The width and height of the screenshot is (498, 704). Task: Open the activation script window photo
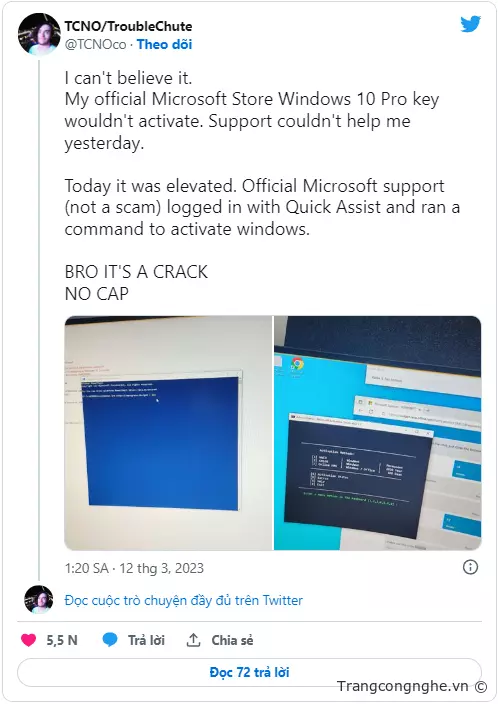coord(378,433)
